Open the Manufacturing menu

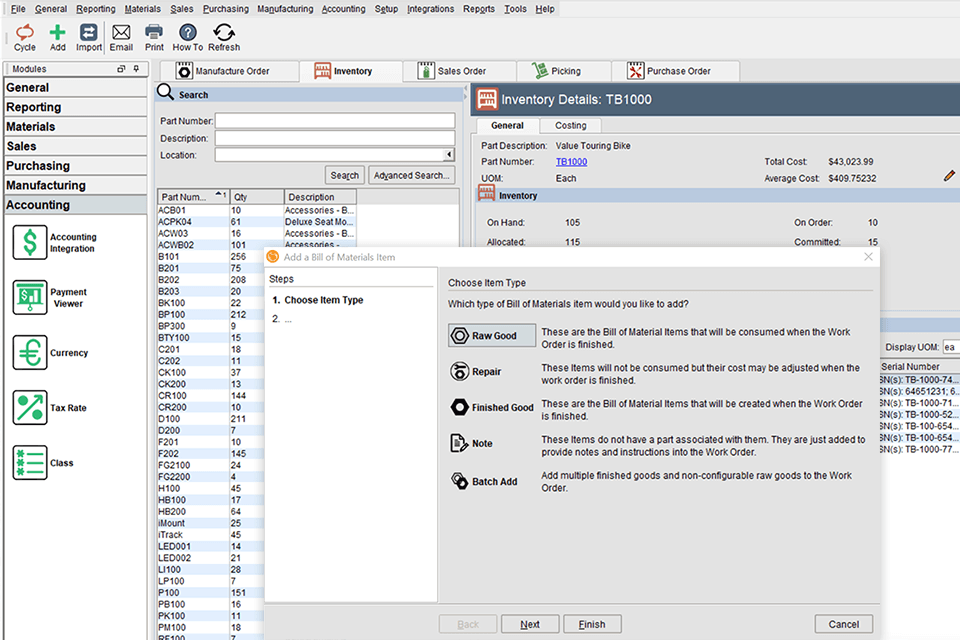pyautogui.click(x=285, y=9)
